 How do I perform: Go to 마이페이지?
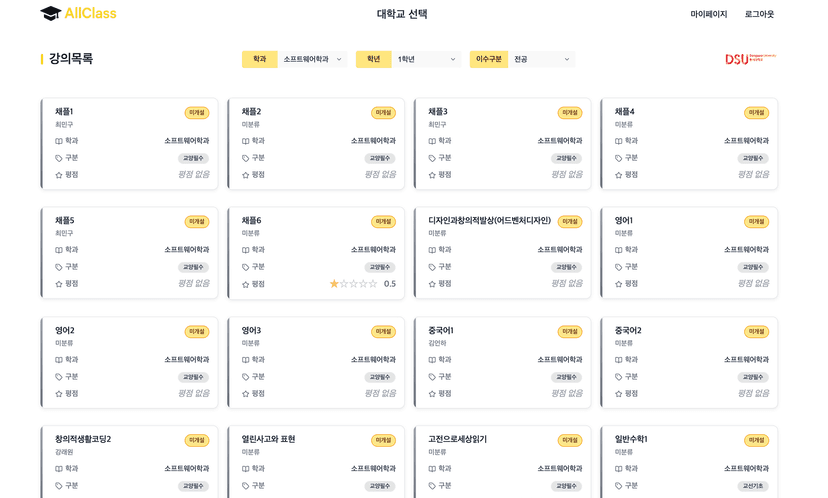click(x=708, y=14)
